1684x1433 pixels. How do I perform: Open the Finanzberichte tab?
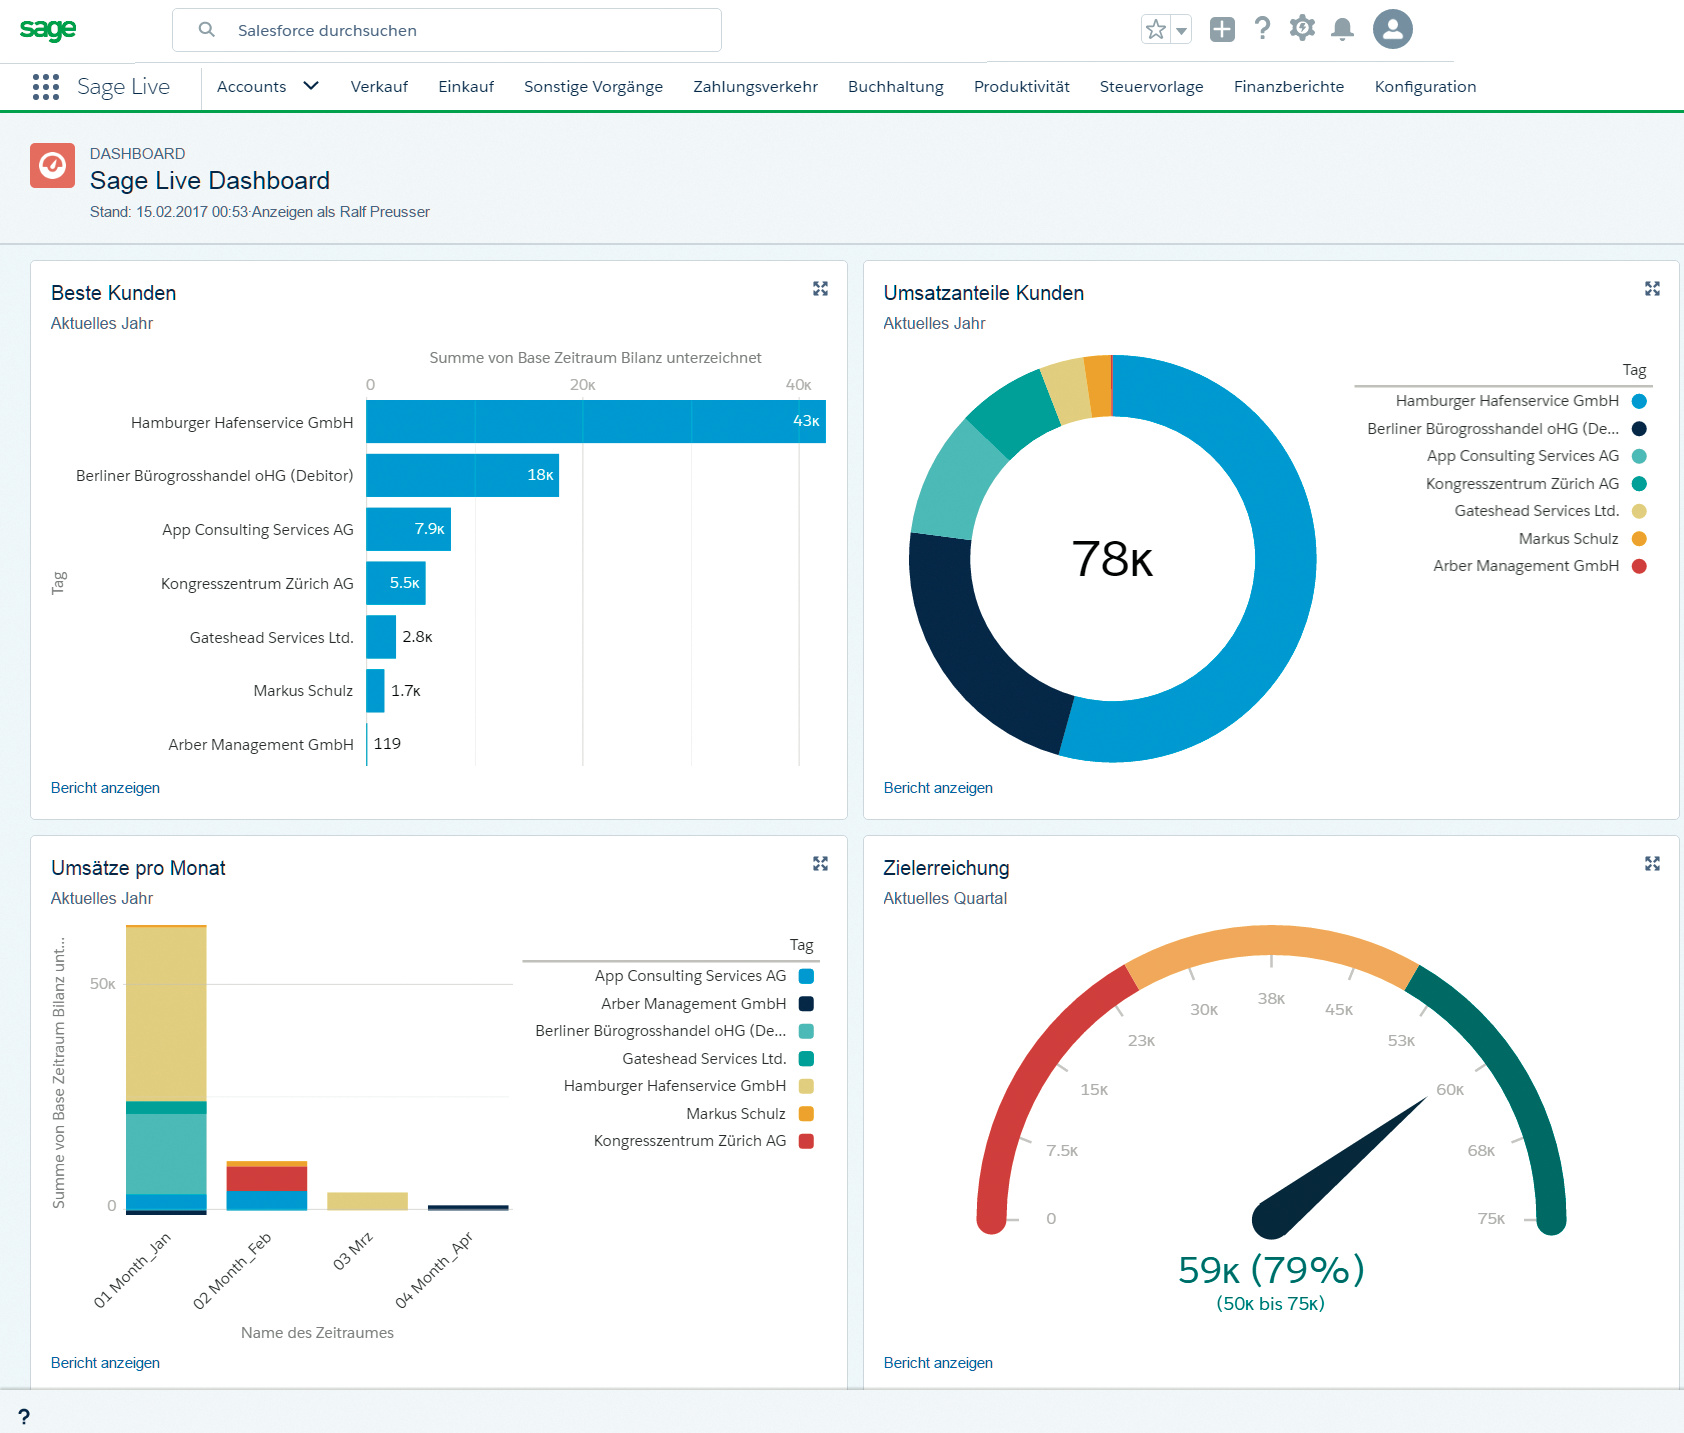point(1288,87)
